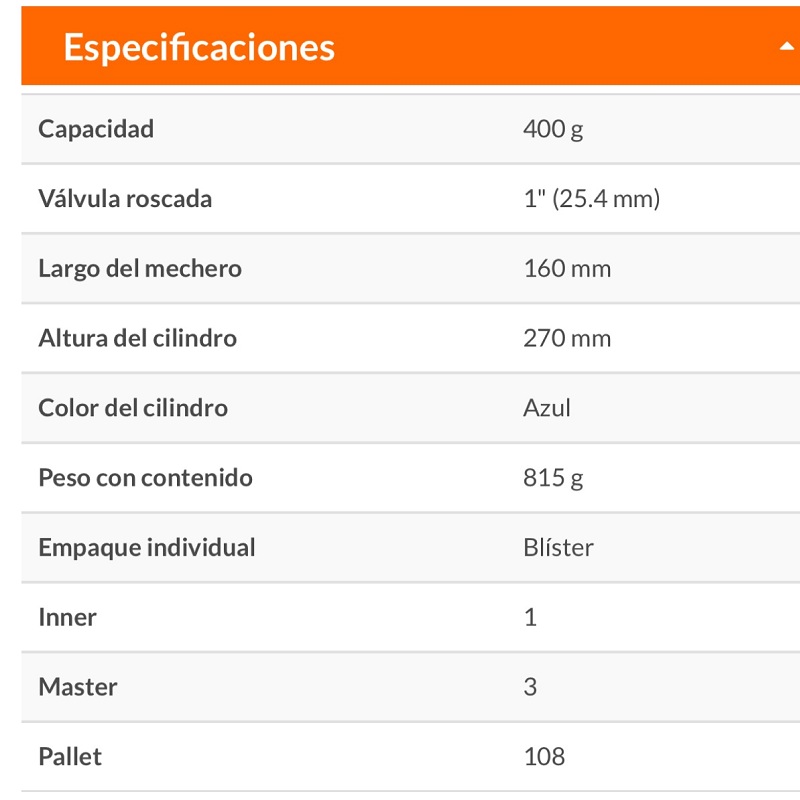Click the Peso con contenido label
Image resolution: width=800 pixels, height=800 pixels.
pos(143,477)
